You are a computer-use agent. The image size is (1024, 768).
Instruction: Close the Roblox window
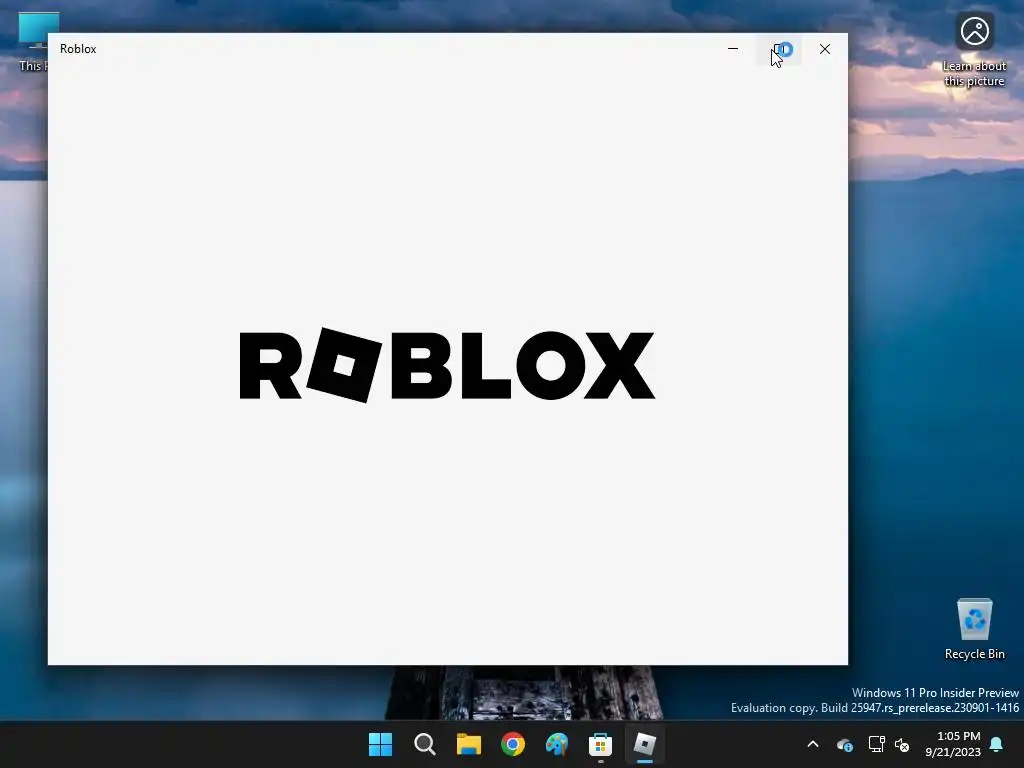coord(825,49)
